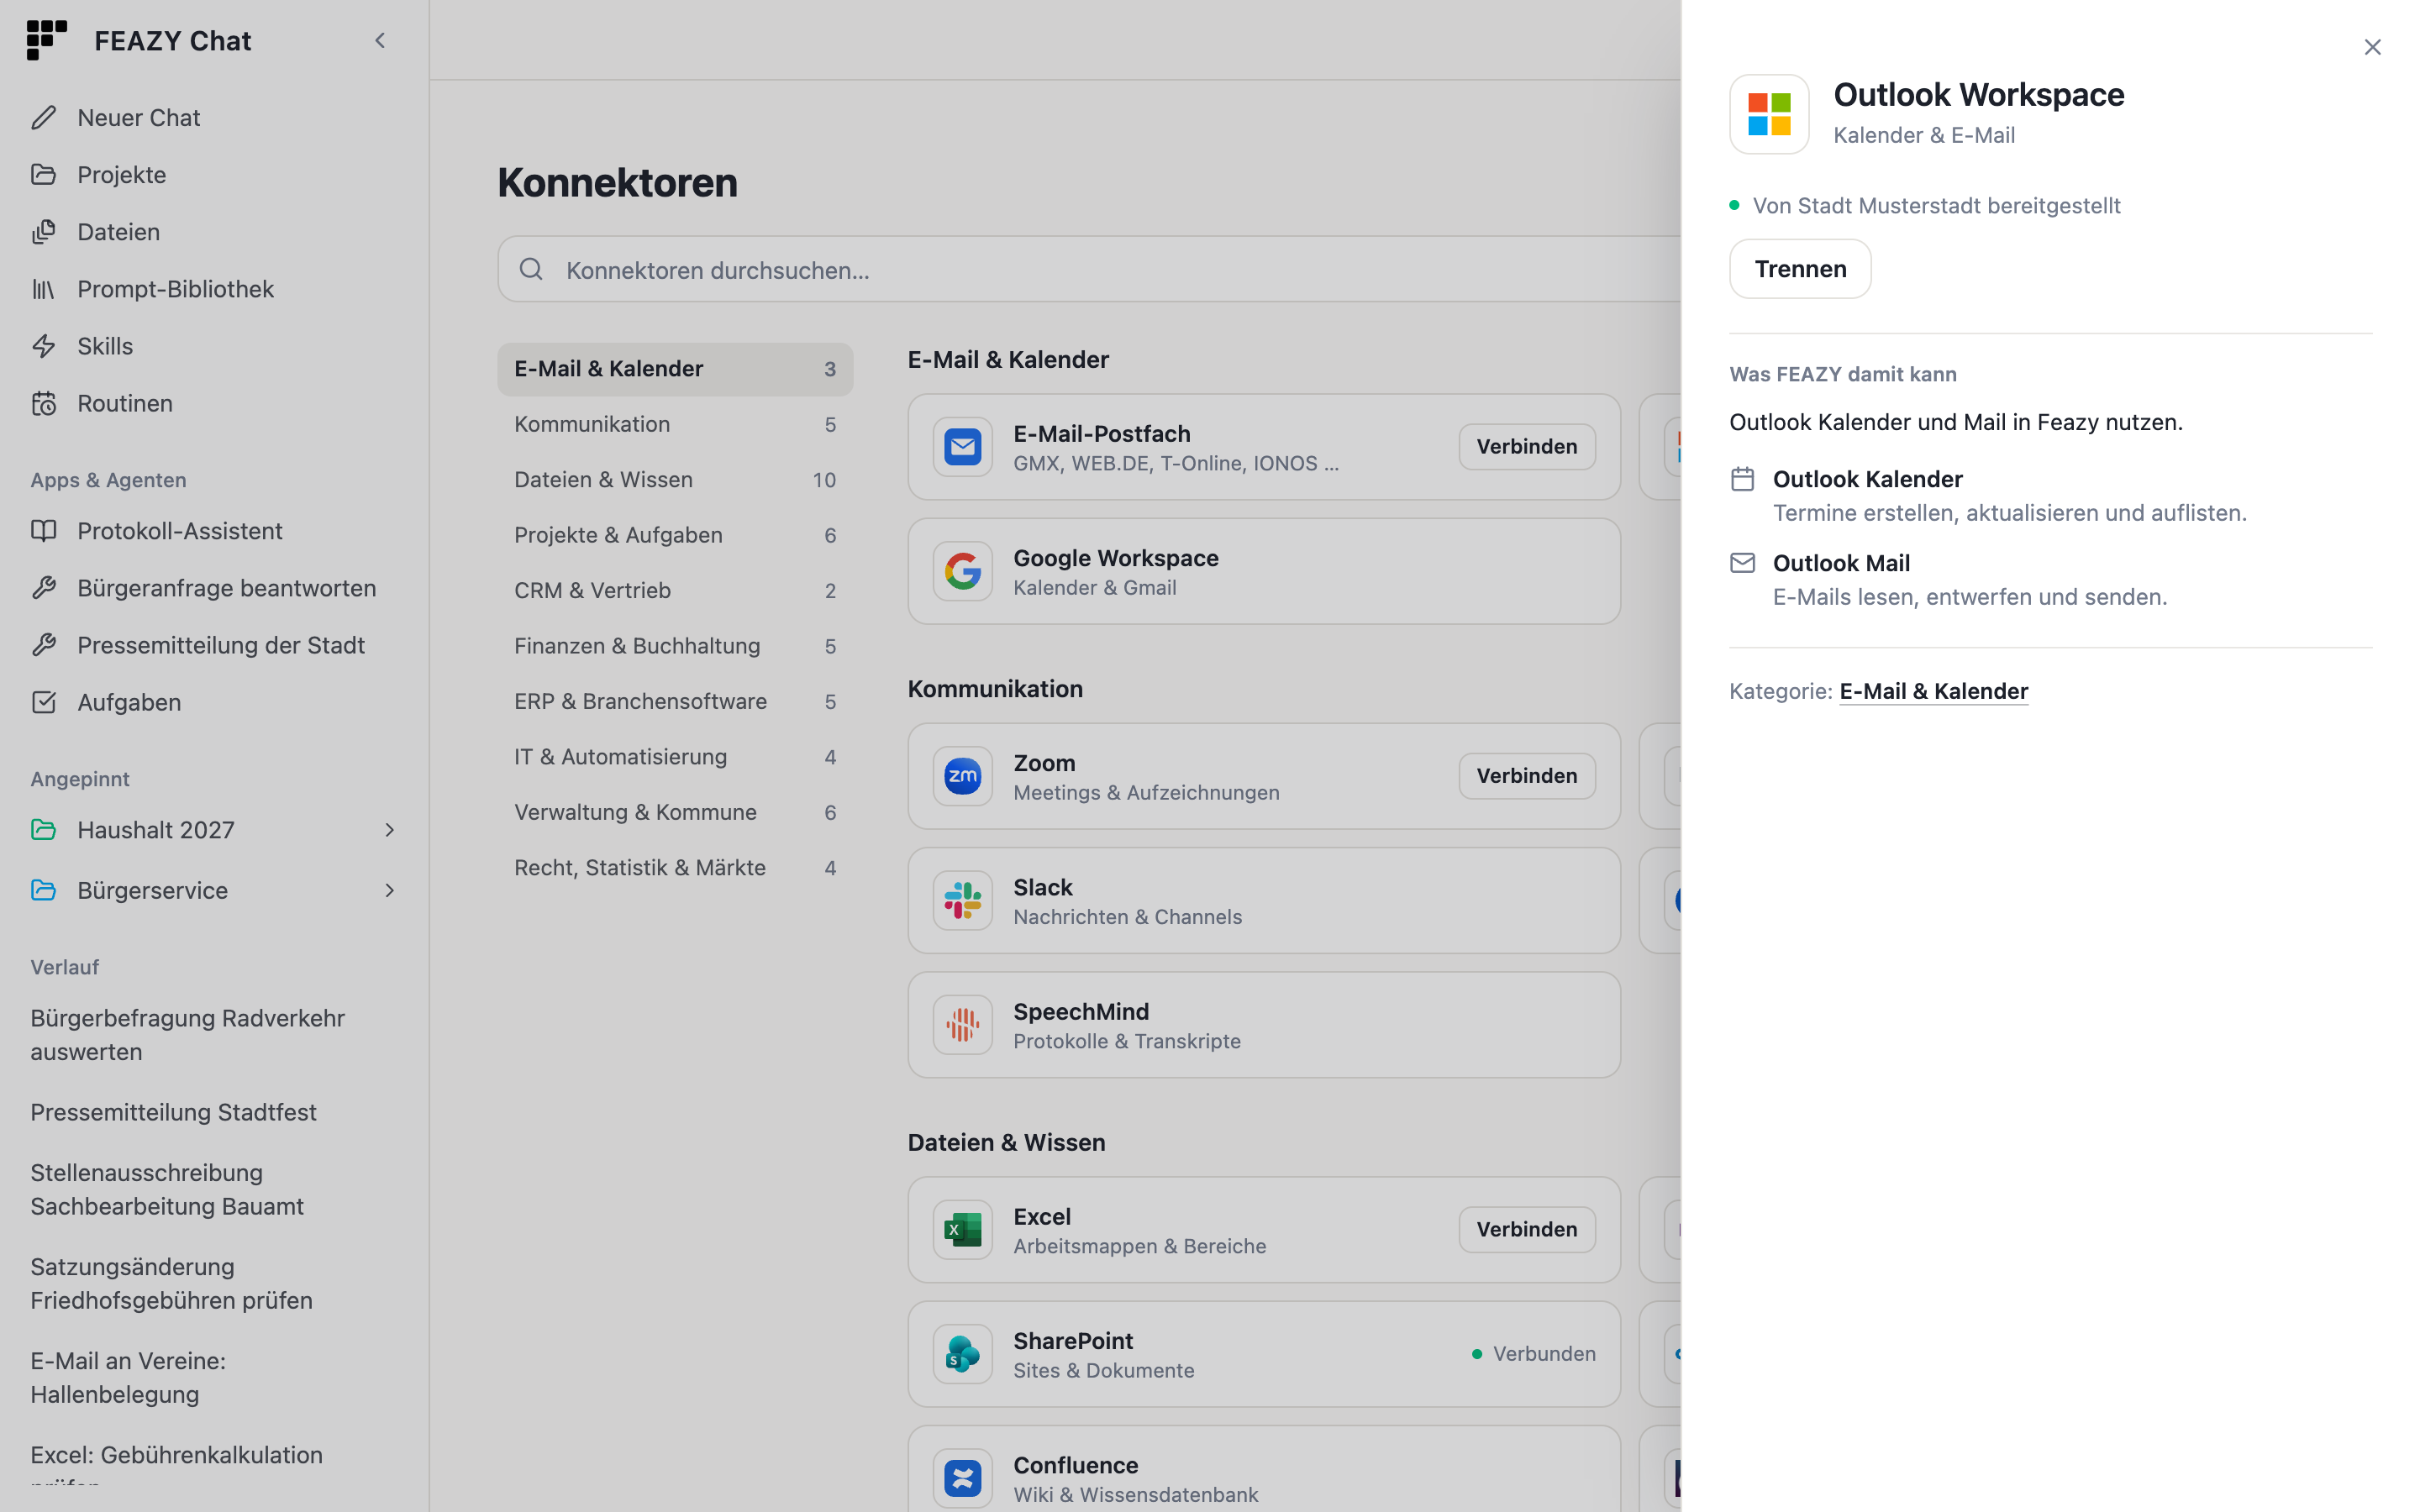
Task: Open chat Pressemitteilung Stadtfest from history
Action: click(x=173, y=1112)
